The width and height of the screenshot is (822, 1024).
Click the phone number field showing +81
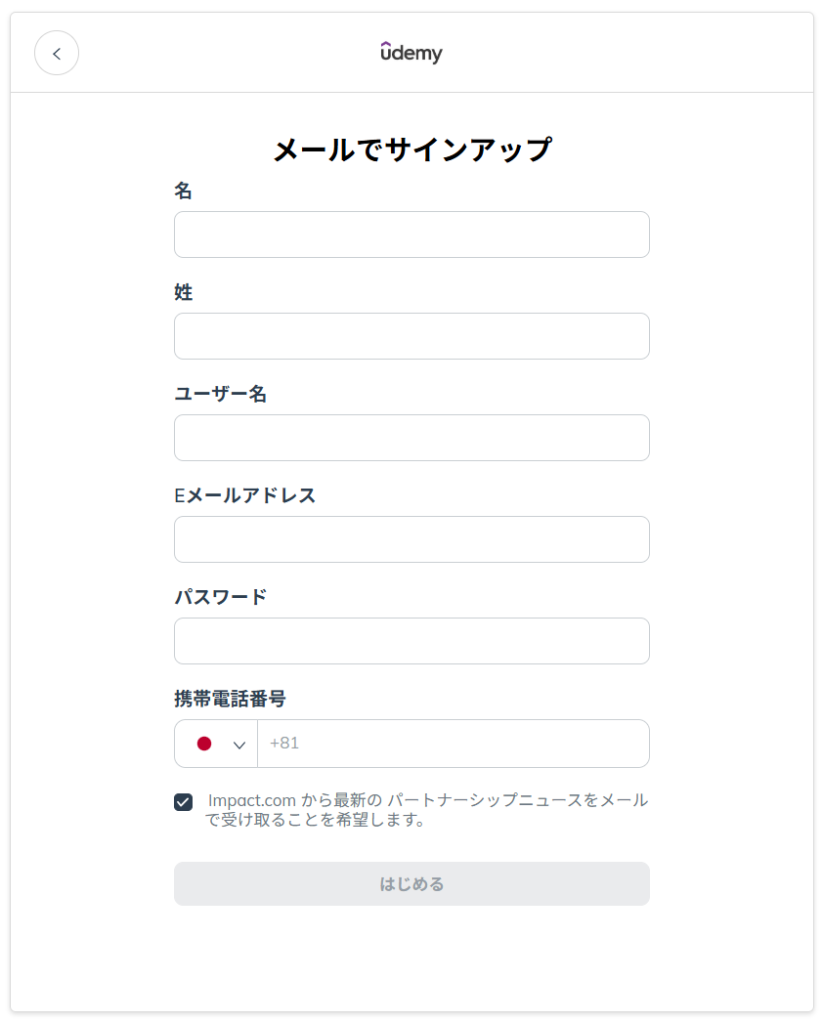click(453, 744)
